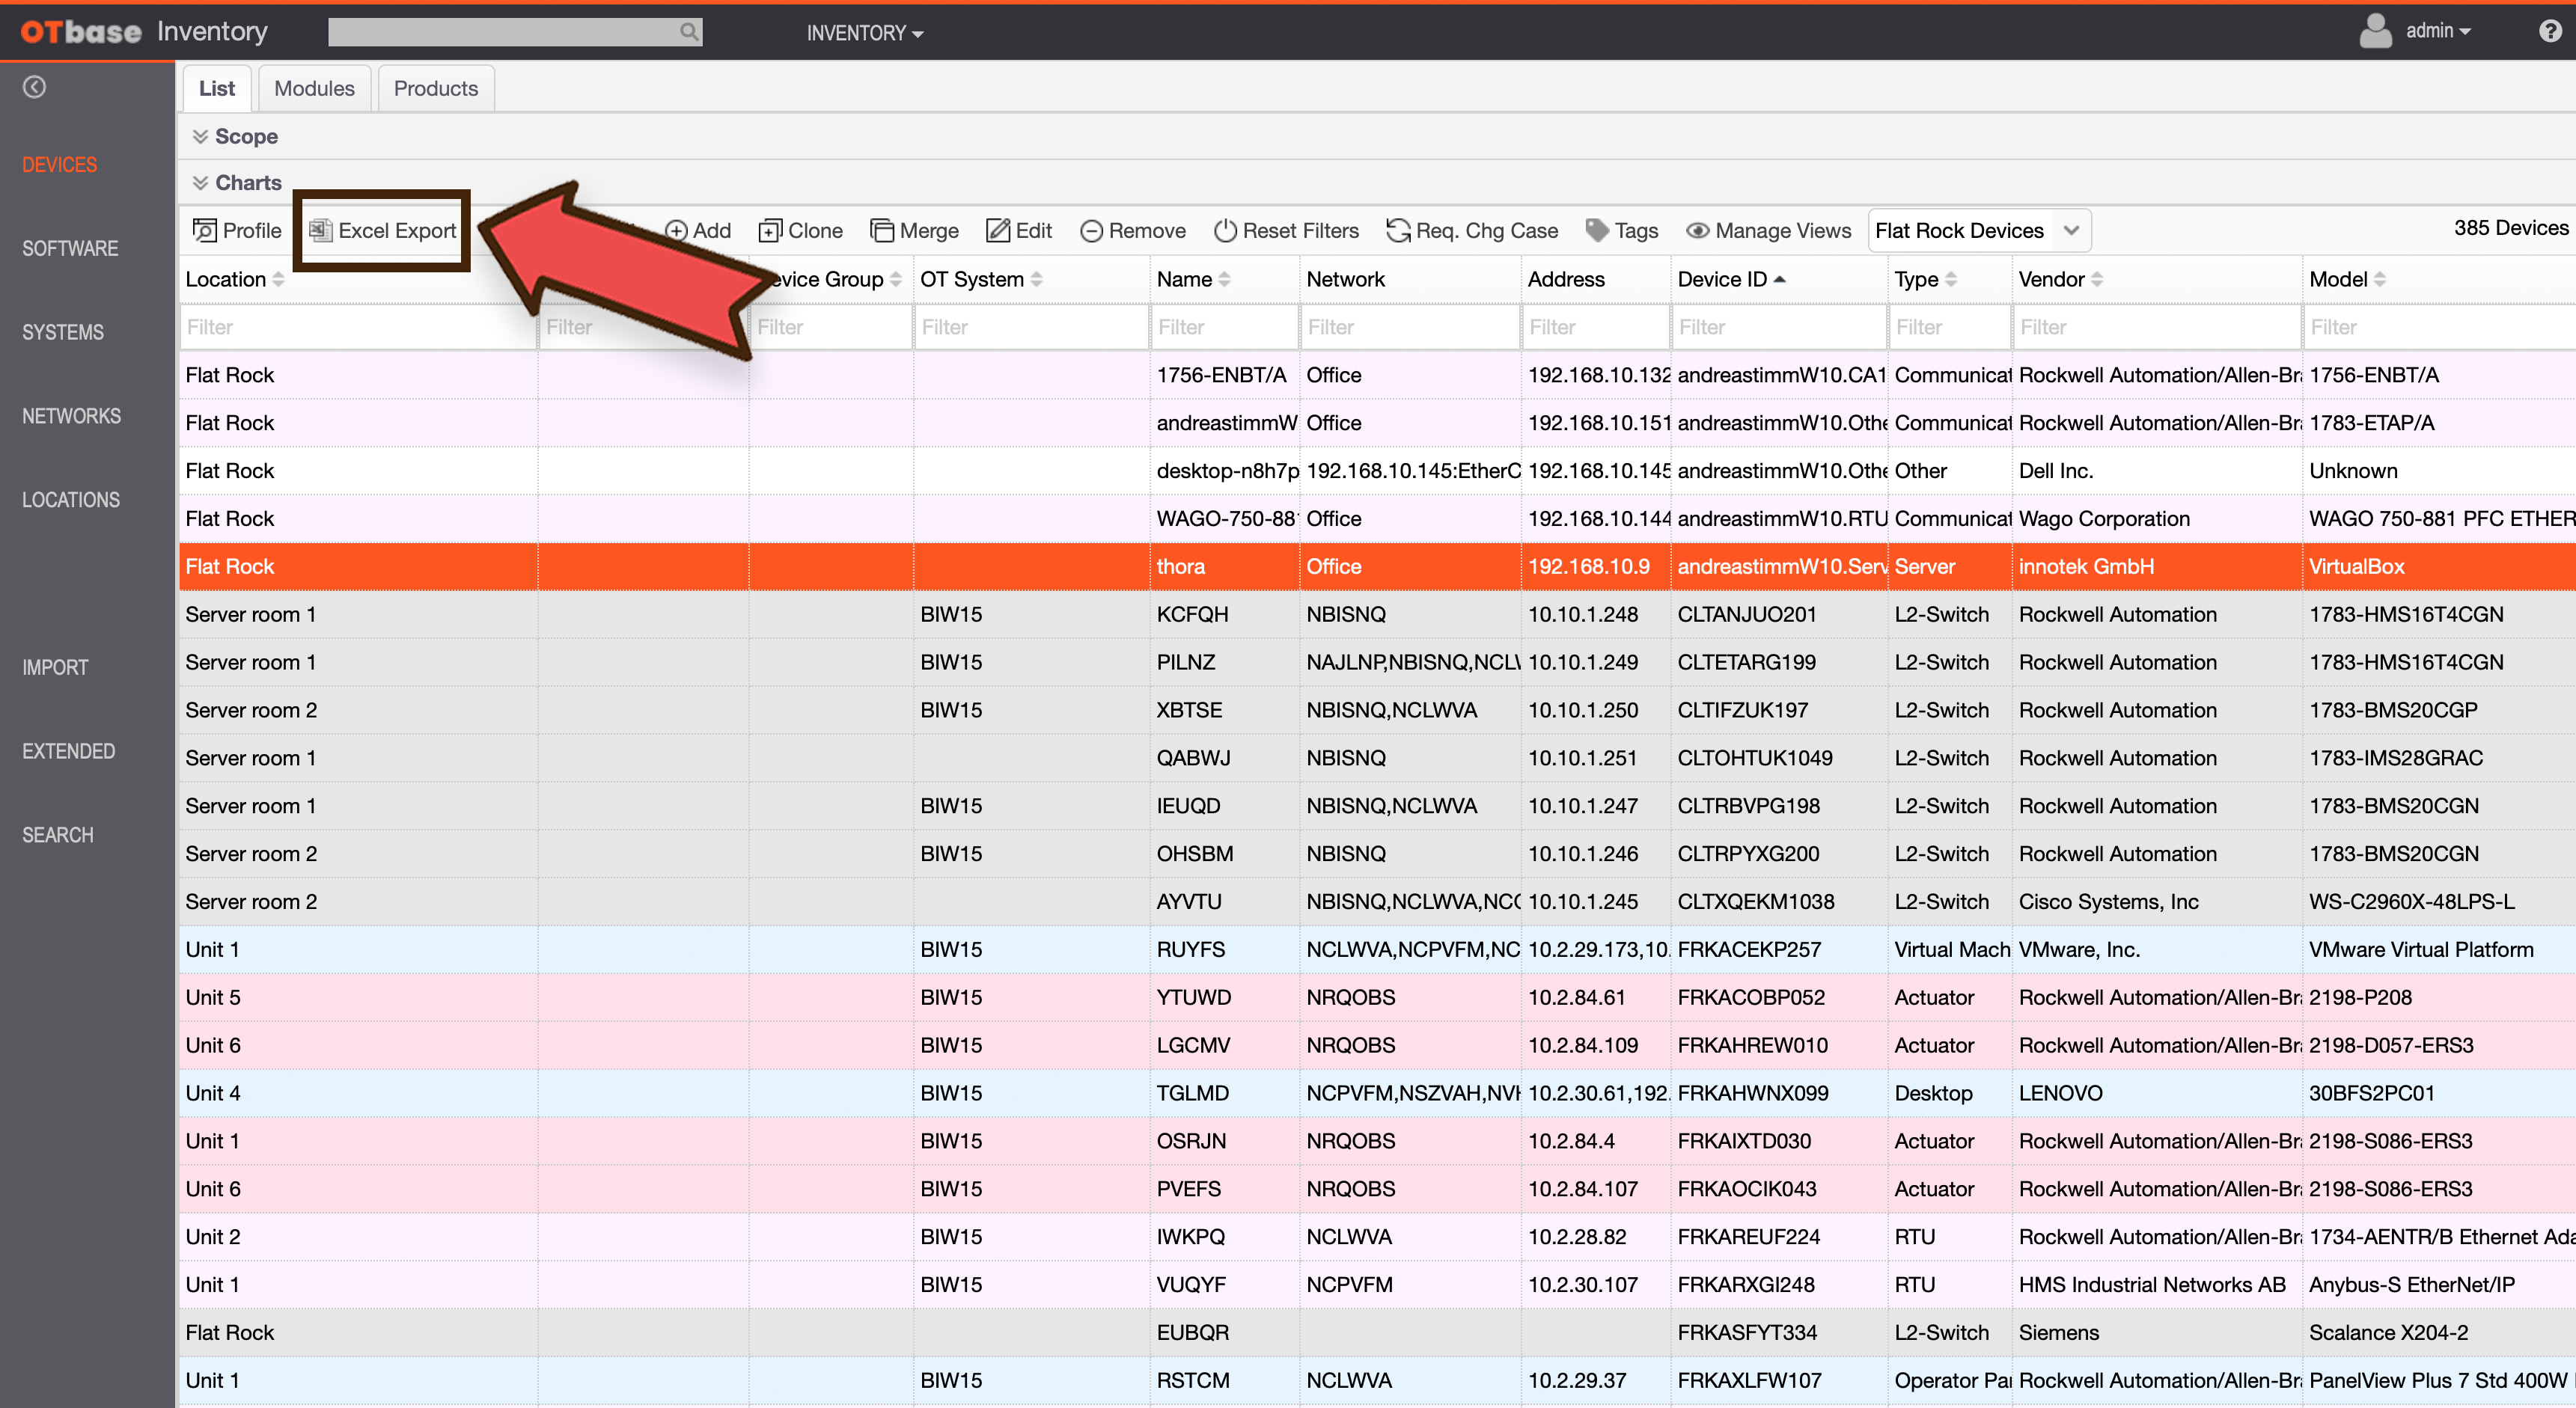The height and width of the screenshot is (1408, 2576).
Task: Switch to the Modules tab
Action: (x=314, y=88)
